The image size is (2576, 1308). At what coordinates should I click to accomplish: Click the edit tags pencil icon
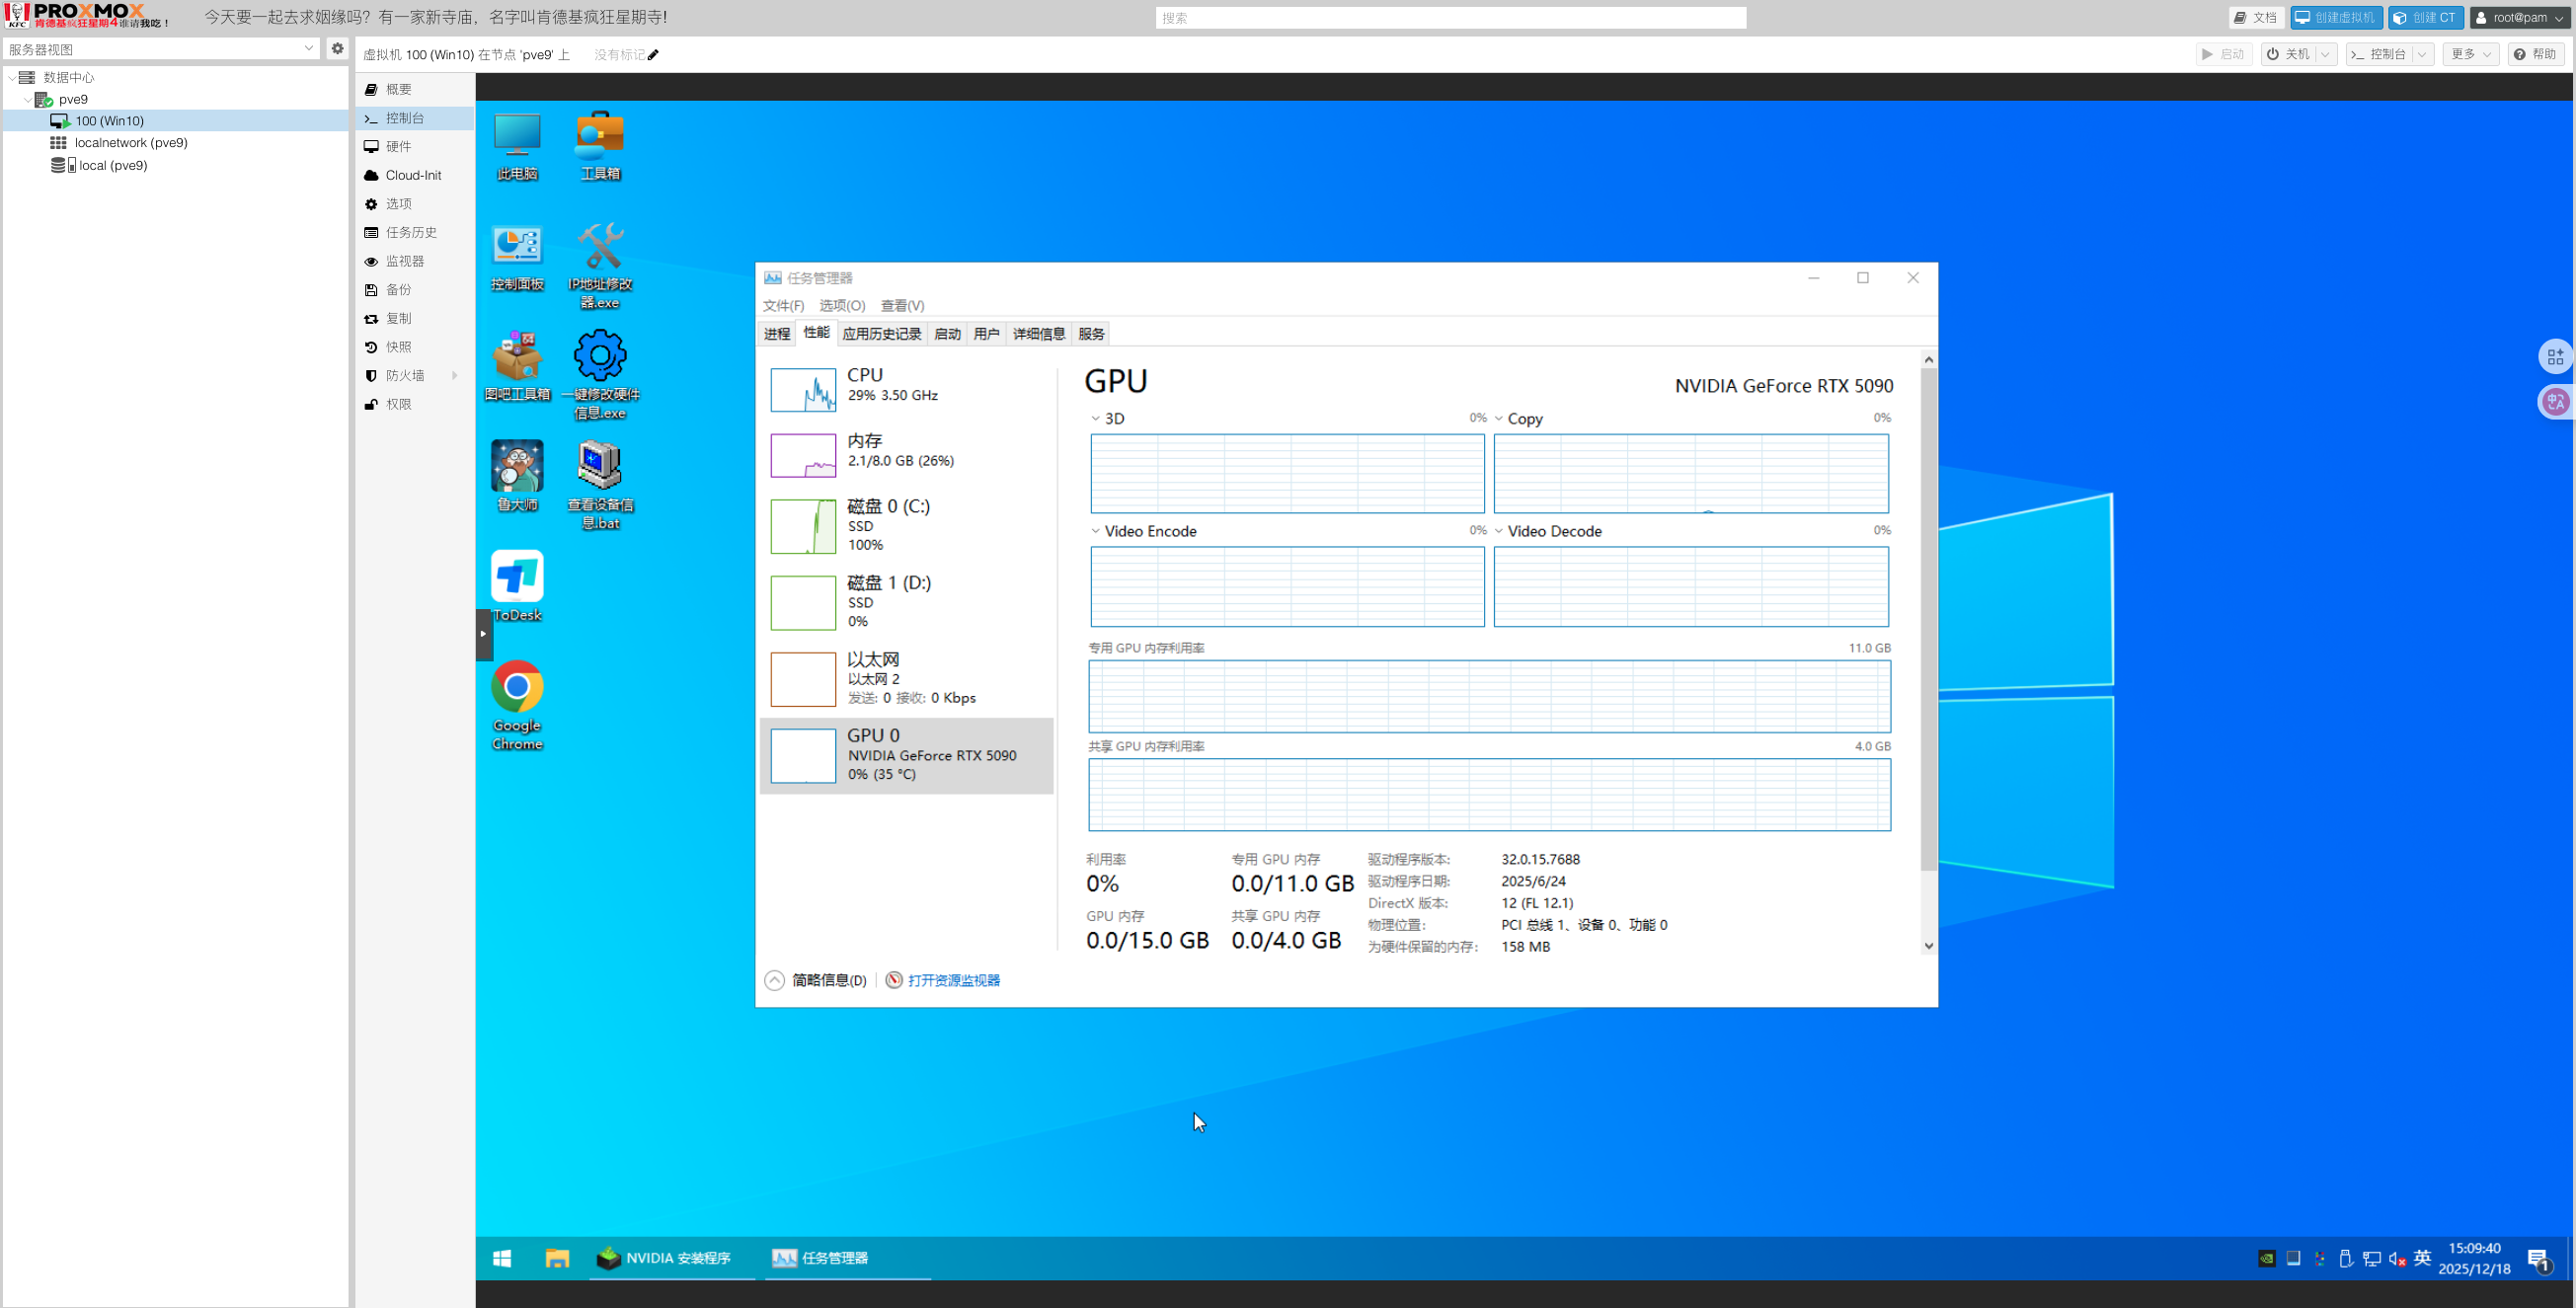[x=653, y=55]
